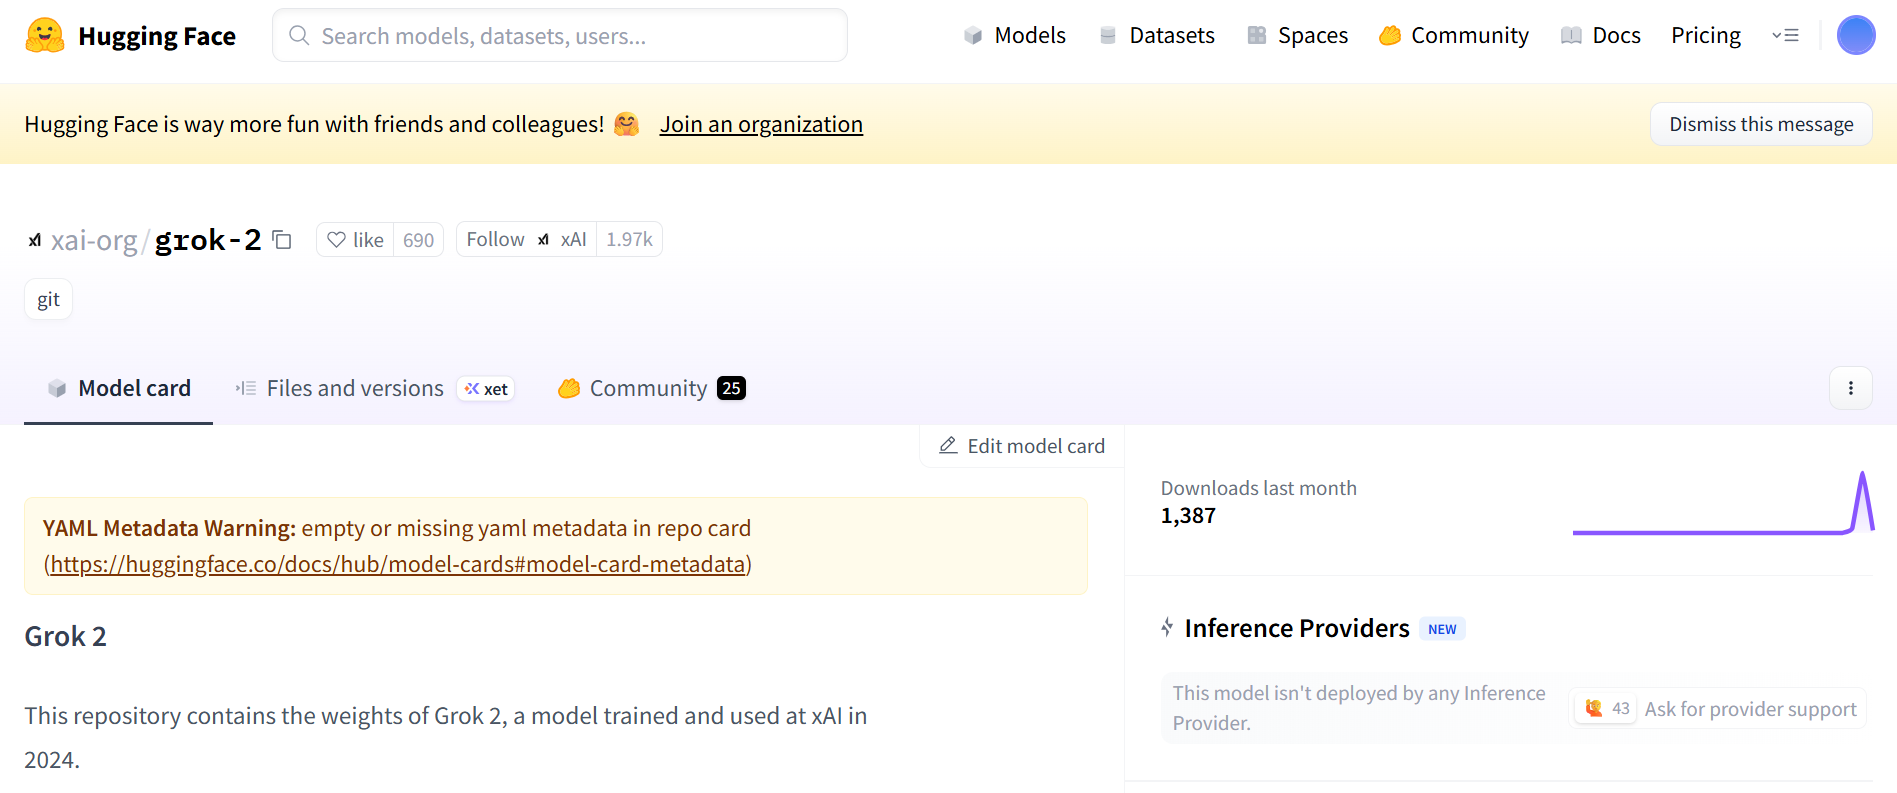
Task: Click the 1,387 downloads value
Action: point(1188,516)
